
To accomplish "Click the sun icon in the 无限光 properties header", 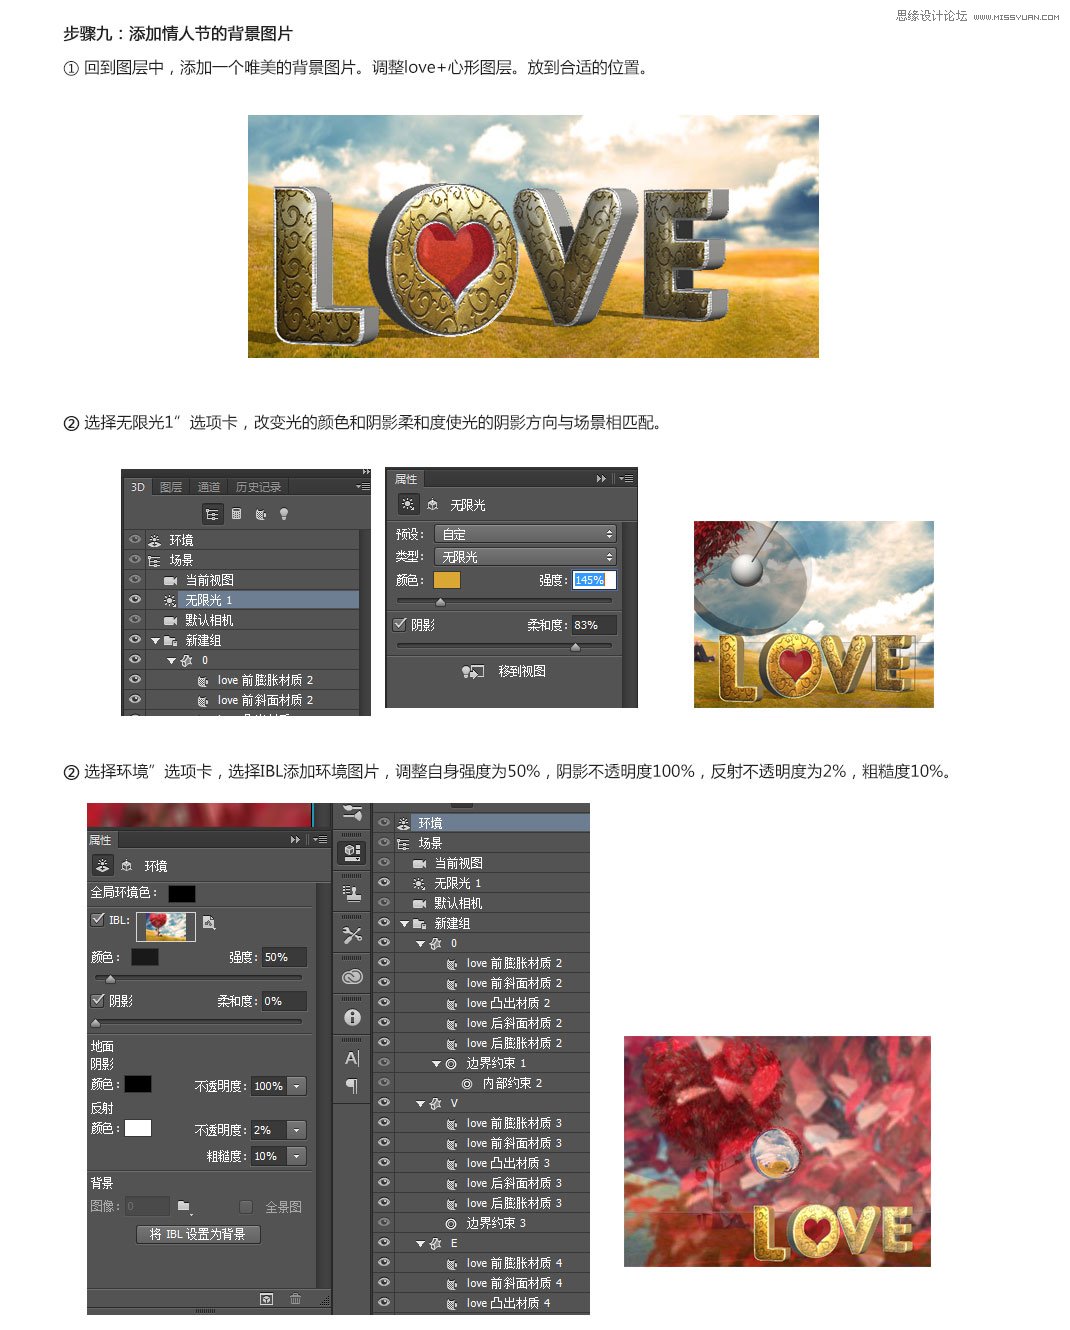I will (x=408, y=505).
